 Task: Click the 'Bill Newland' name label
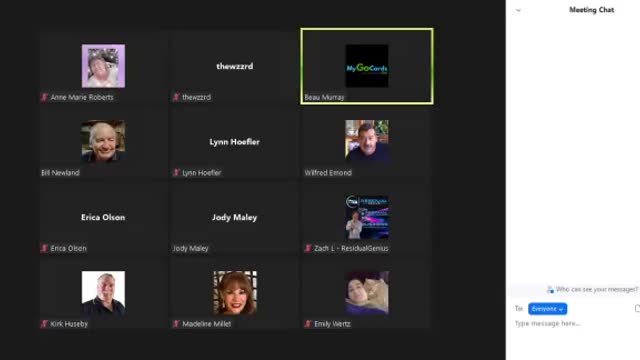[60, 173]
